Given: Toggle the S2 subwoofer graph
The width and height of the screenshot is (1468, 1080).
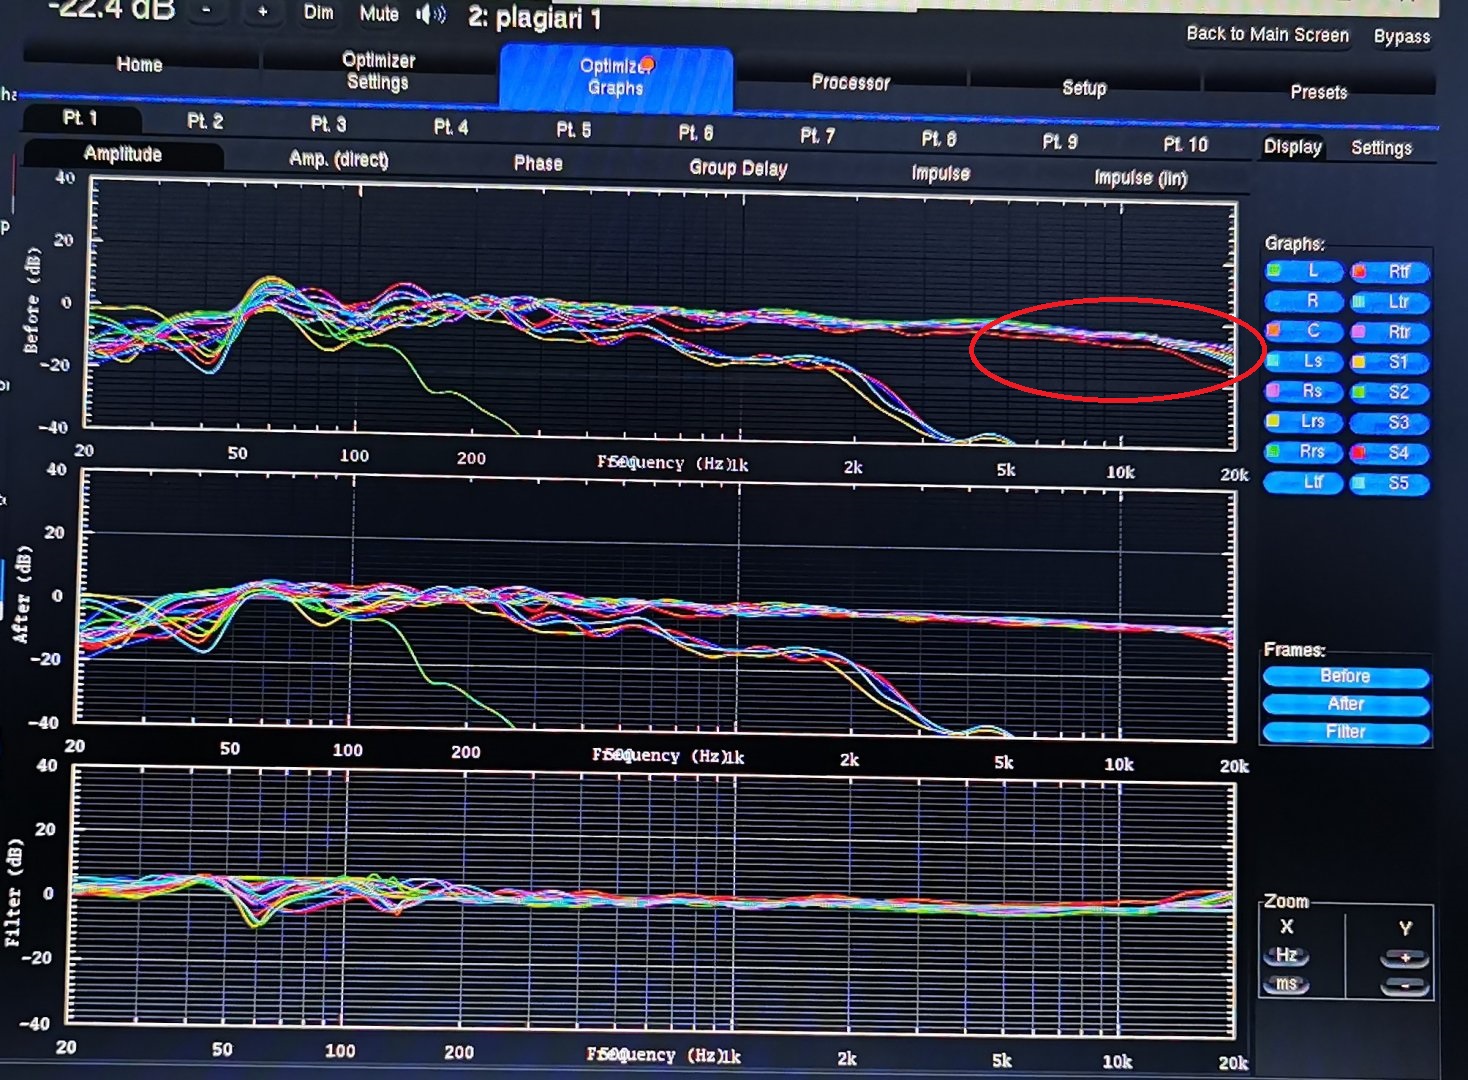Looking at the screenshot, I should [x=1390, y=392].
